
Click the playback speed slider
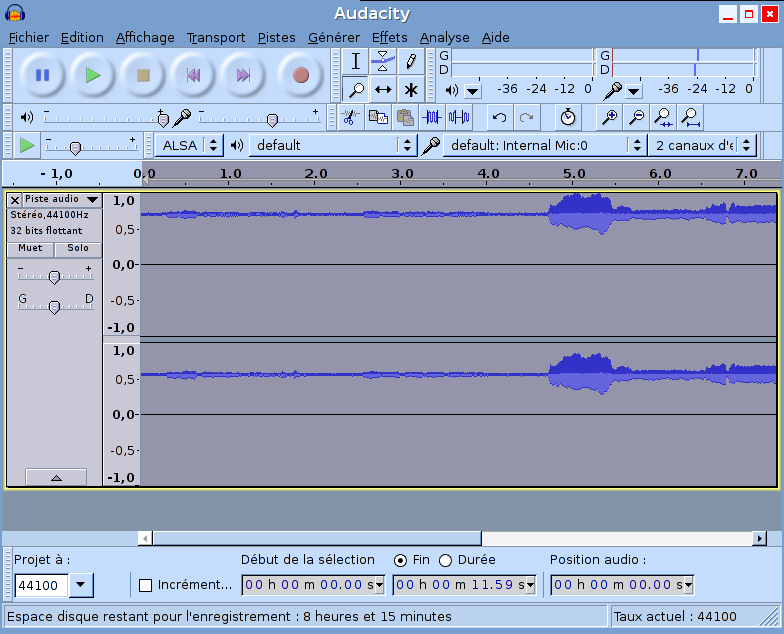[x=90, y=146]
